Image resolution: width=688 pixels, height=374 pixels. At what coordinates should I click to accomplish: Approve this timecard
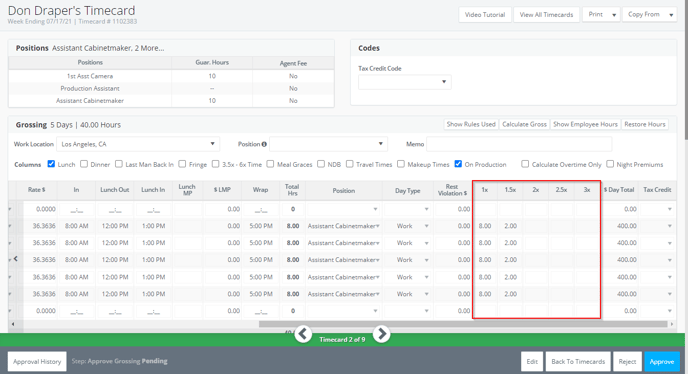click(x=662, y=361)
